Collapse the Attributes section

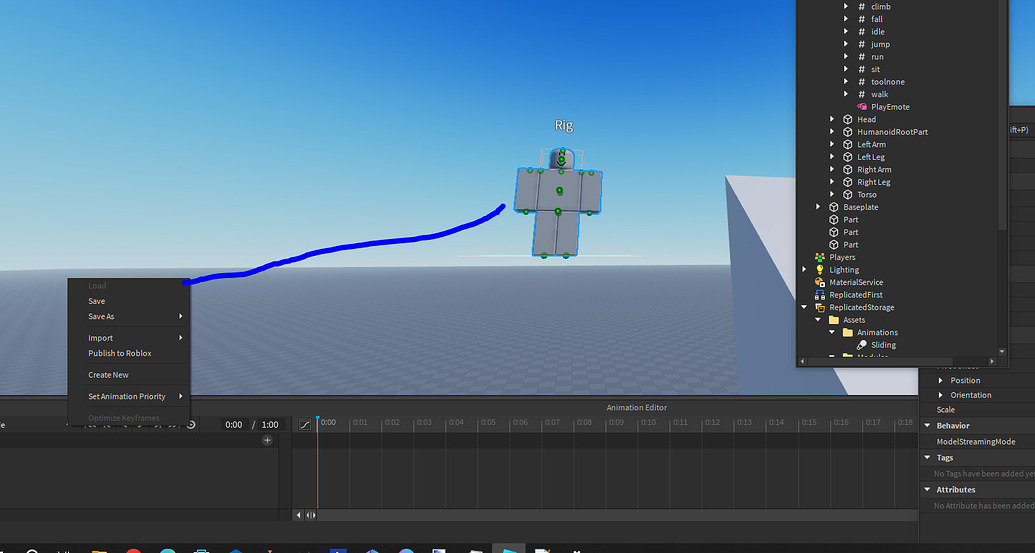927,490
